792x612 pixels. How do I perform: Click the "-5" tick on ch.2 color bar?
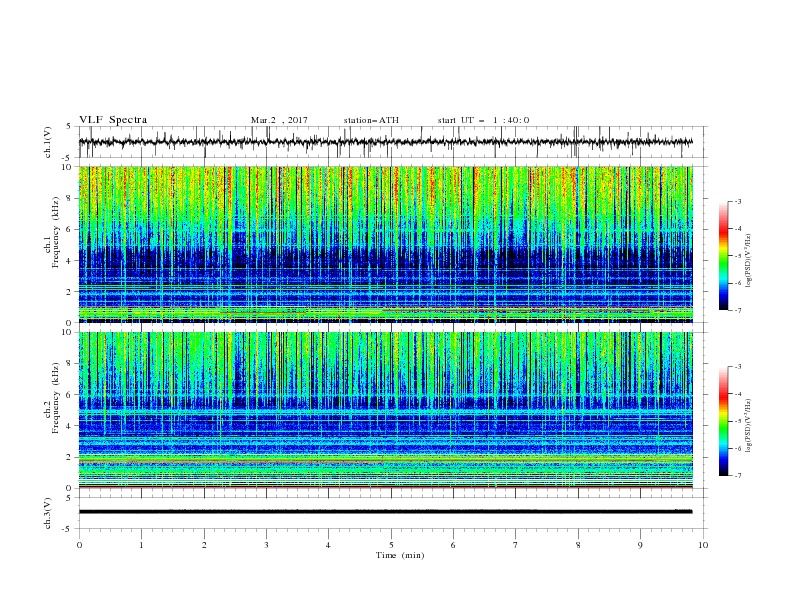pos(738,421)
